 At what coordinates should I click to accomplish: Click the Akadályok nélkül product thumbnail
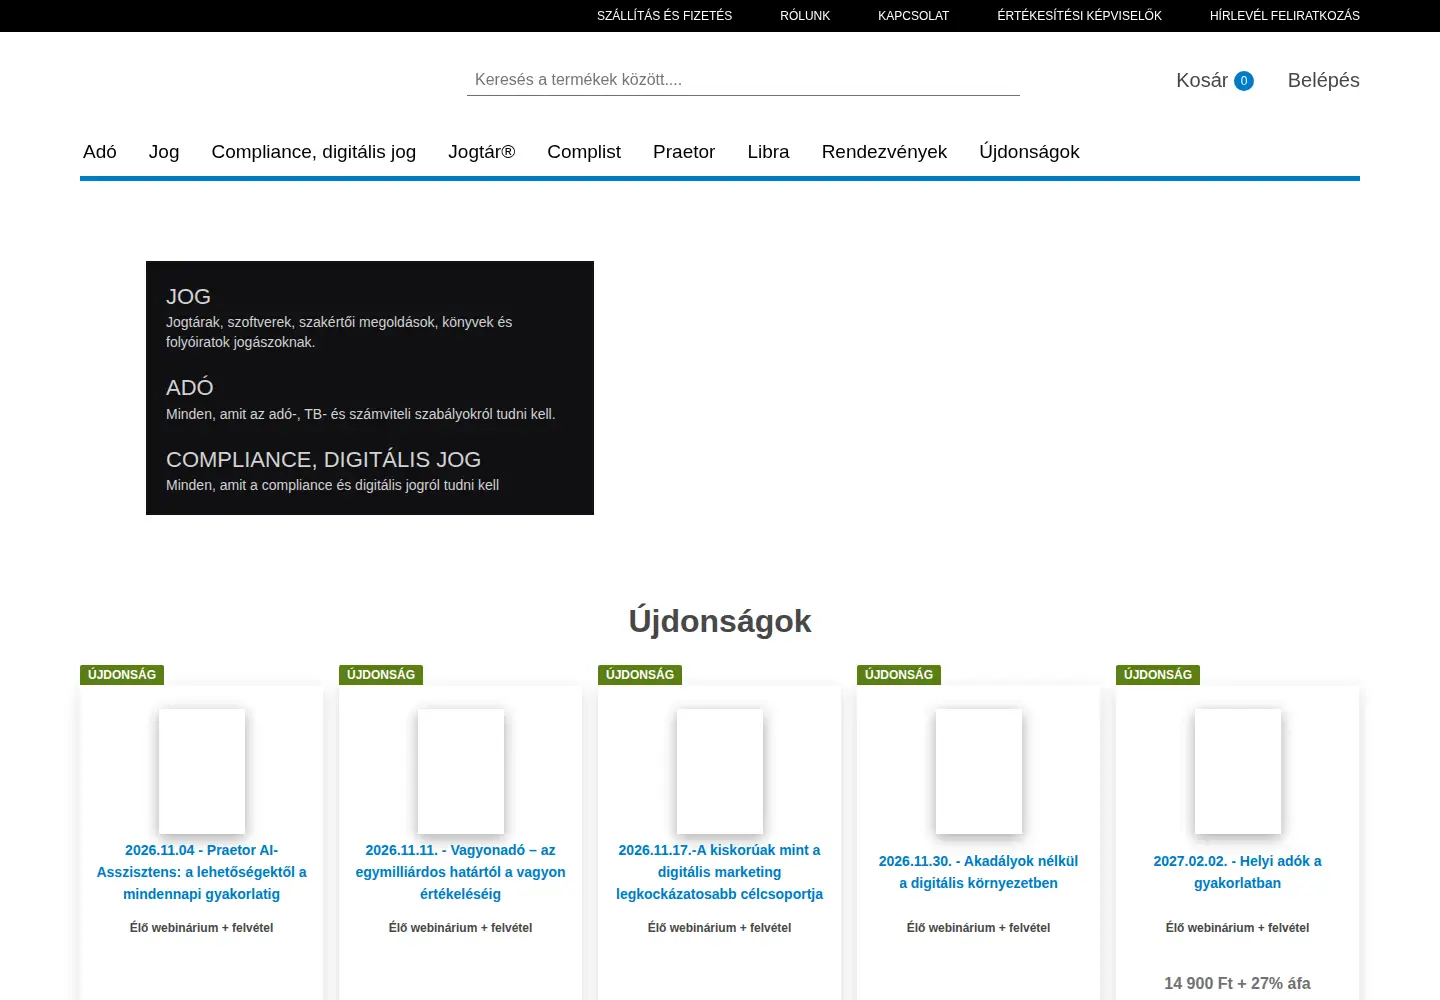978,771
